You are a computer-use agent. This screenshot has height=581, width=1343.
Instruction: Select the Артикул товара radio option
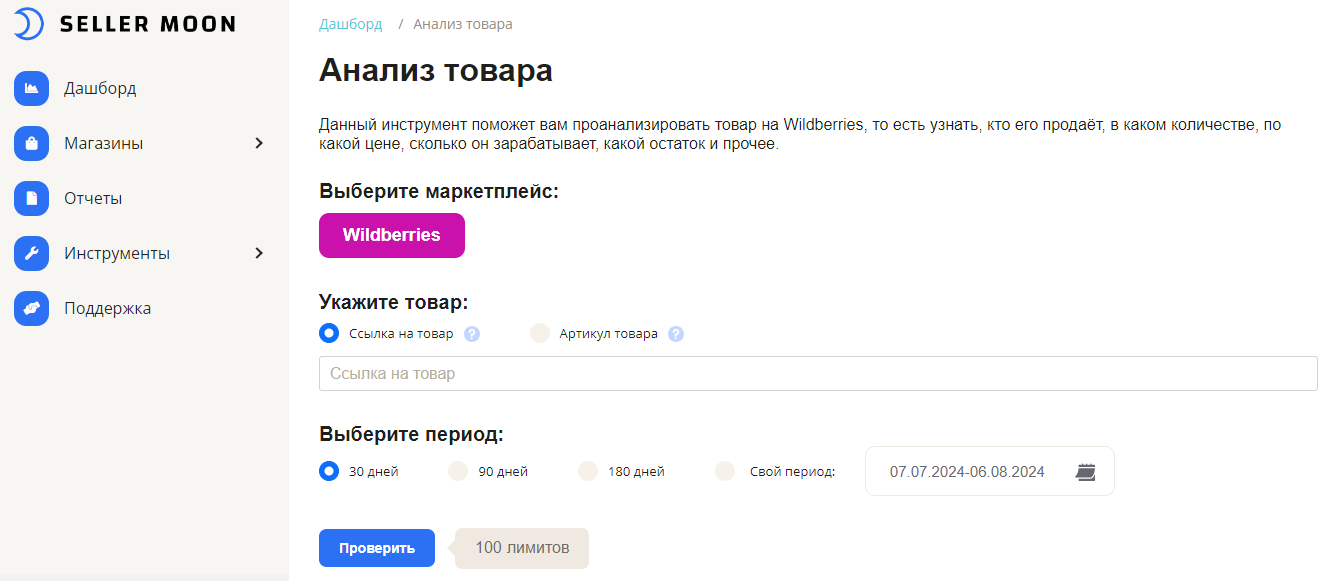540,333
